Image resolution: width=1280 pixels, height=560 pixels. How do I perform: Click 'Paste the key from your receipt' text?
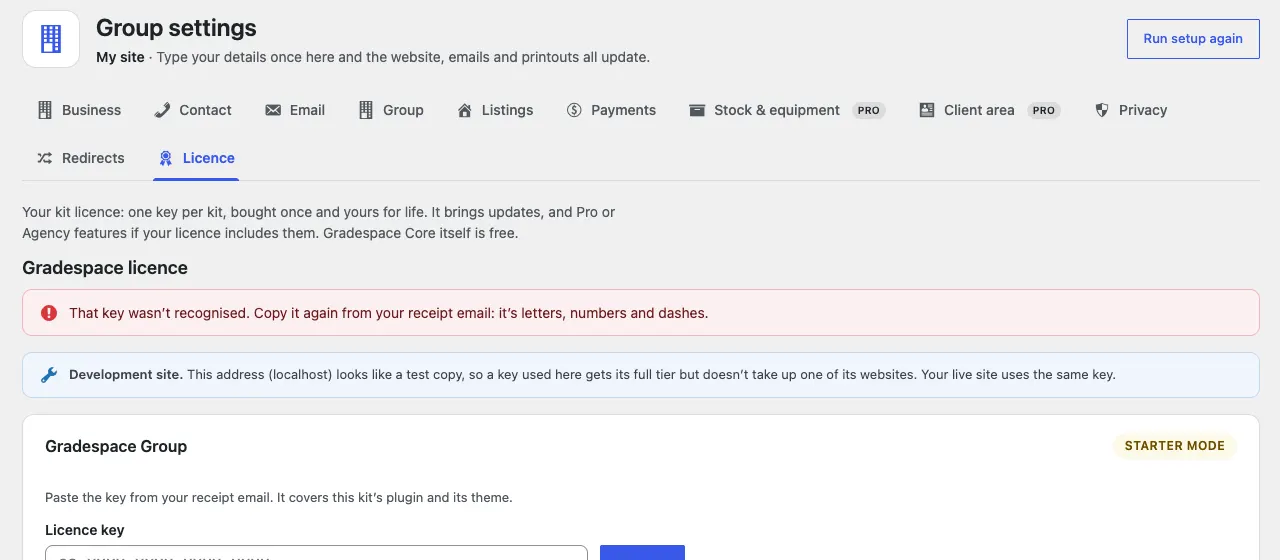[x=279, y=497]
